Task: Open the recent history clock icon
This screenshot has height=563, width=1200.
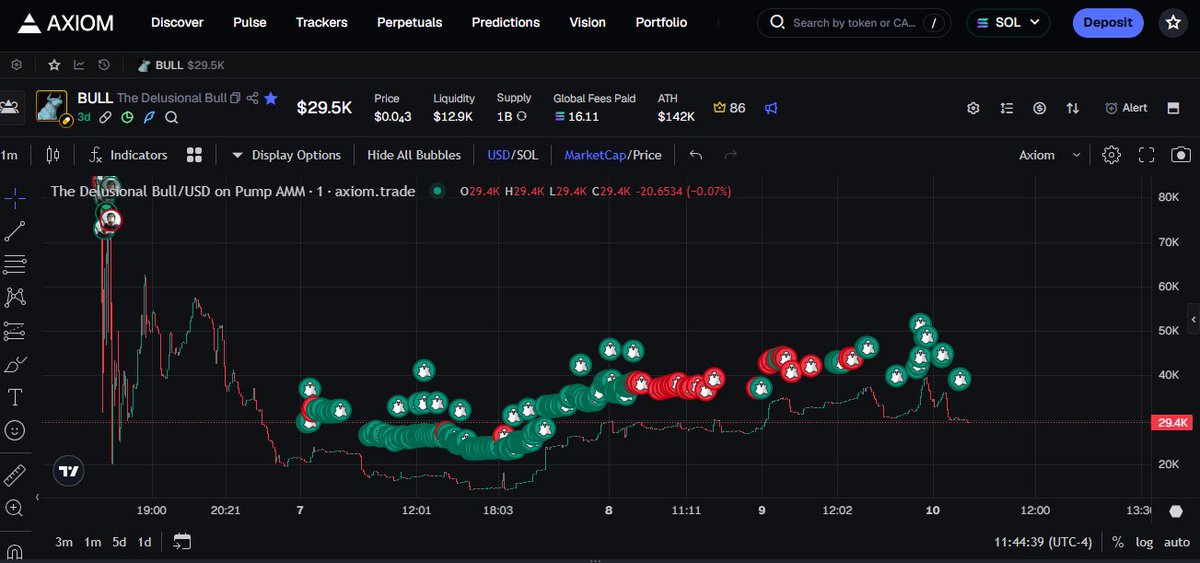Action: (x=104, y=65)
